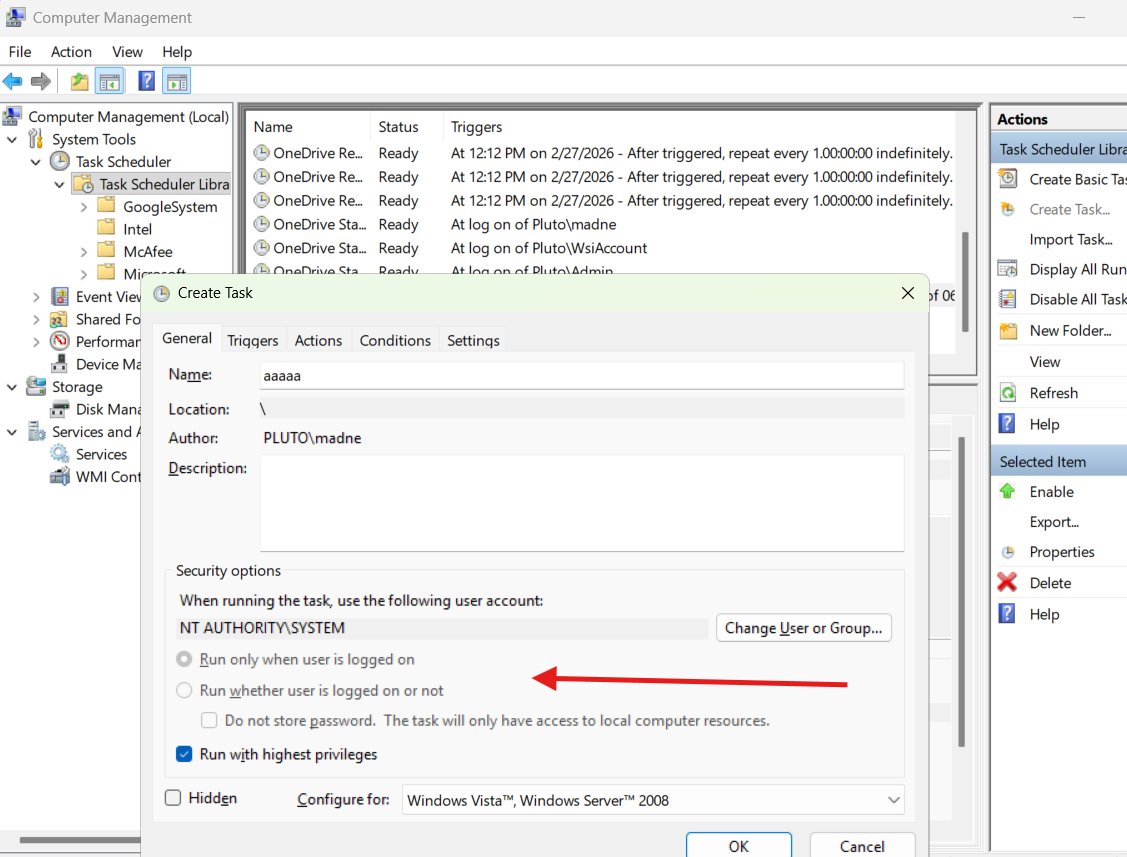Tick the Hidden checkbox

pyautogui.click(x=173, y=797)
